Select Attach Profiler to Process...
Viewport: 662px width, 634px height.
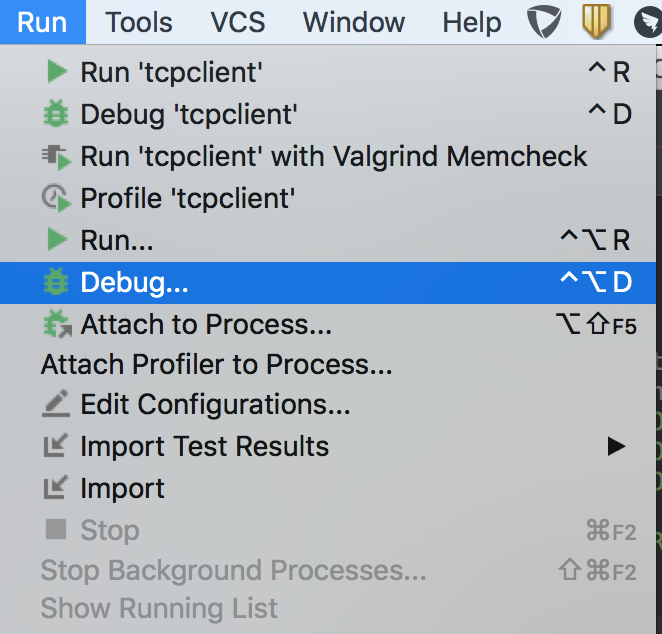coord(216,365)
